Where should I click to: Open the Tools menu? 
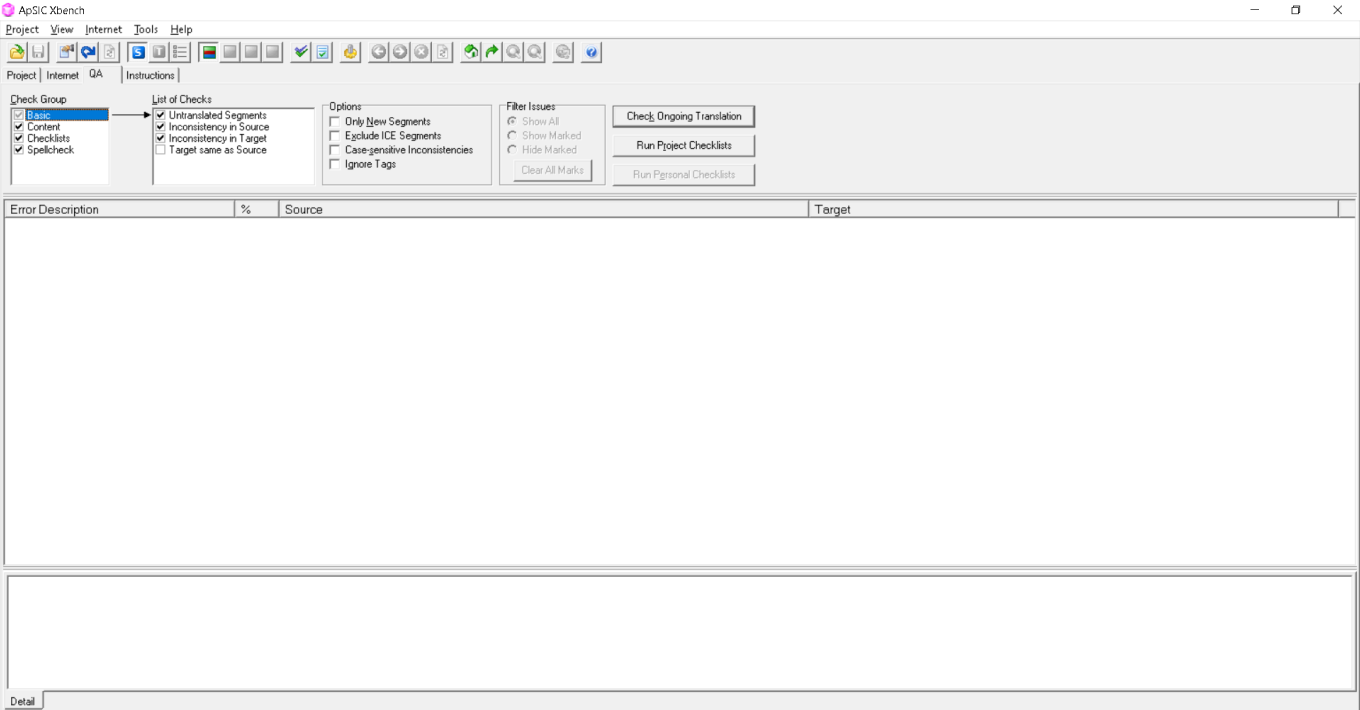[146, 30]
